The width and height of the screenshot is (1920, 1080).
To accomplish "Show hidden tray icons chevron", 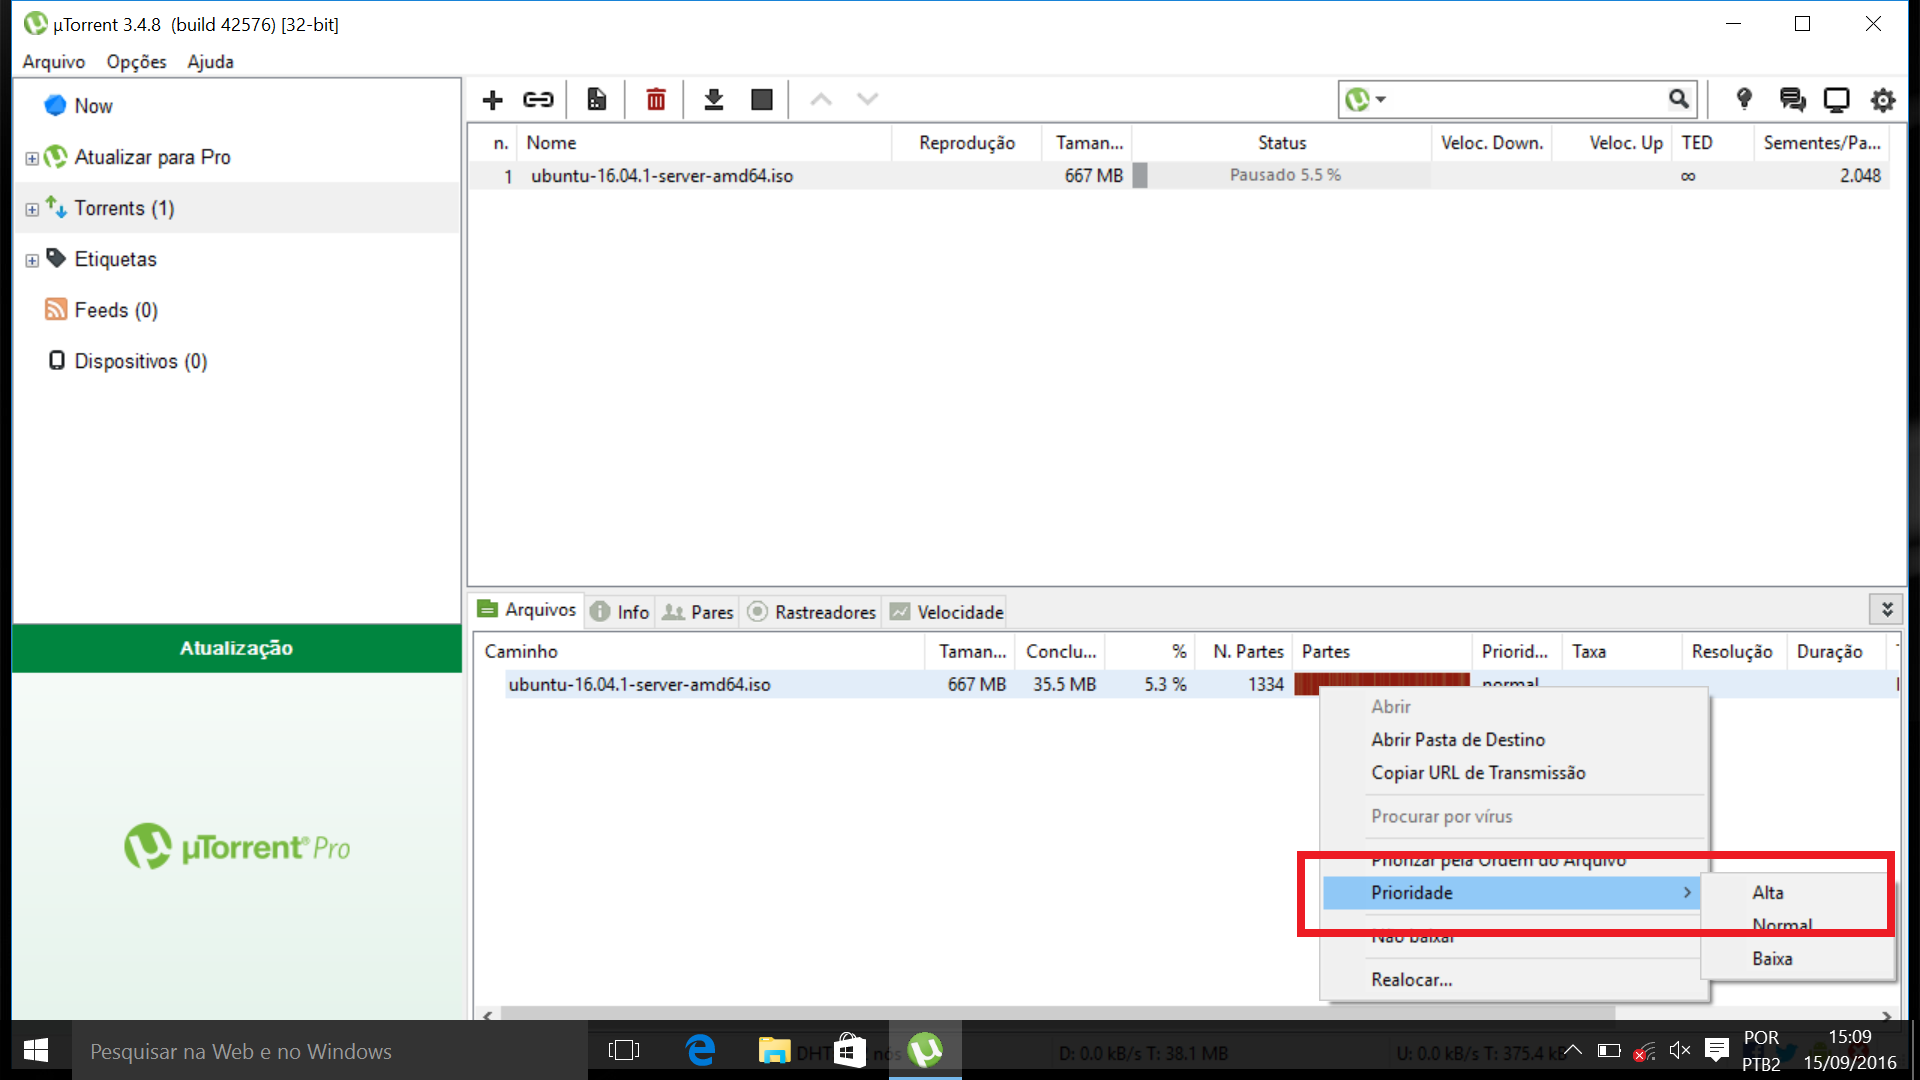I will (1573, 1050).
